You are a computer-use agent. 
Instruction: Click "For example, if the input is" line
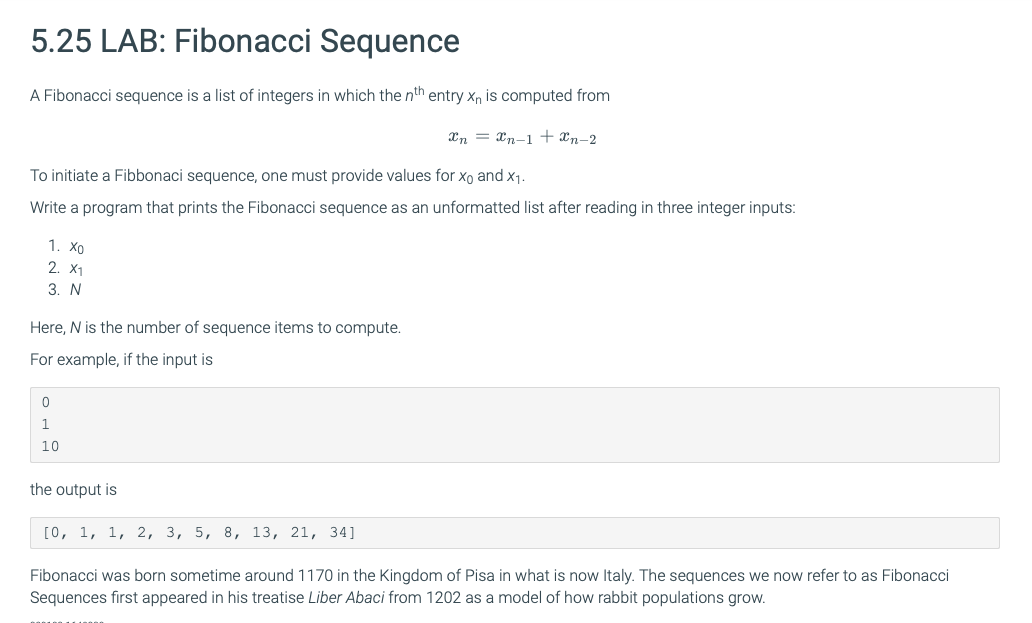[x=121, y=359]
